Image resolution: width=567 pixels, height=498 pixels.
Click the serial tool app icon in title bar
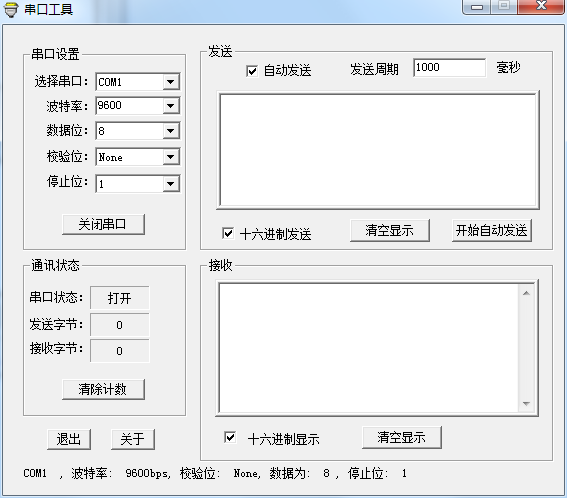point(10,10)
